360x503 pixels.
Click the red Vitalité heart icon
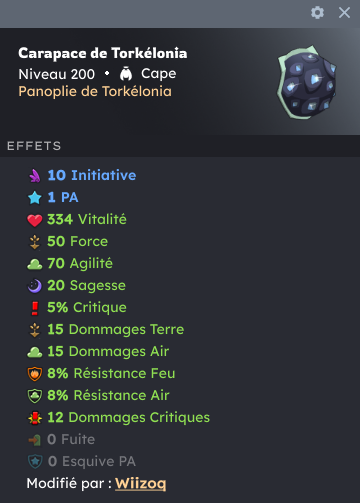tap(35, 220)
